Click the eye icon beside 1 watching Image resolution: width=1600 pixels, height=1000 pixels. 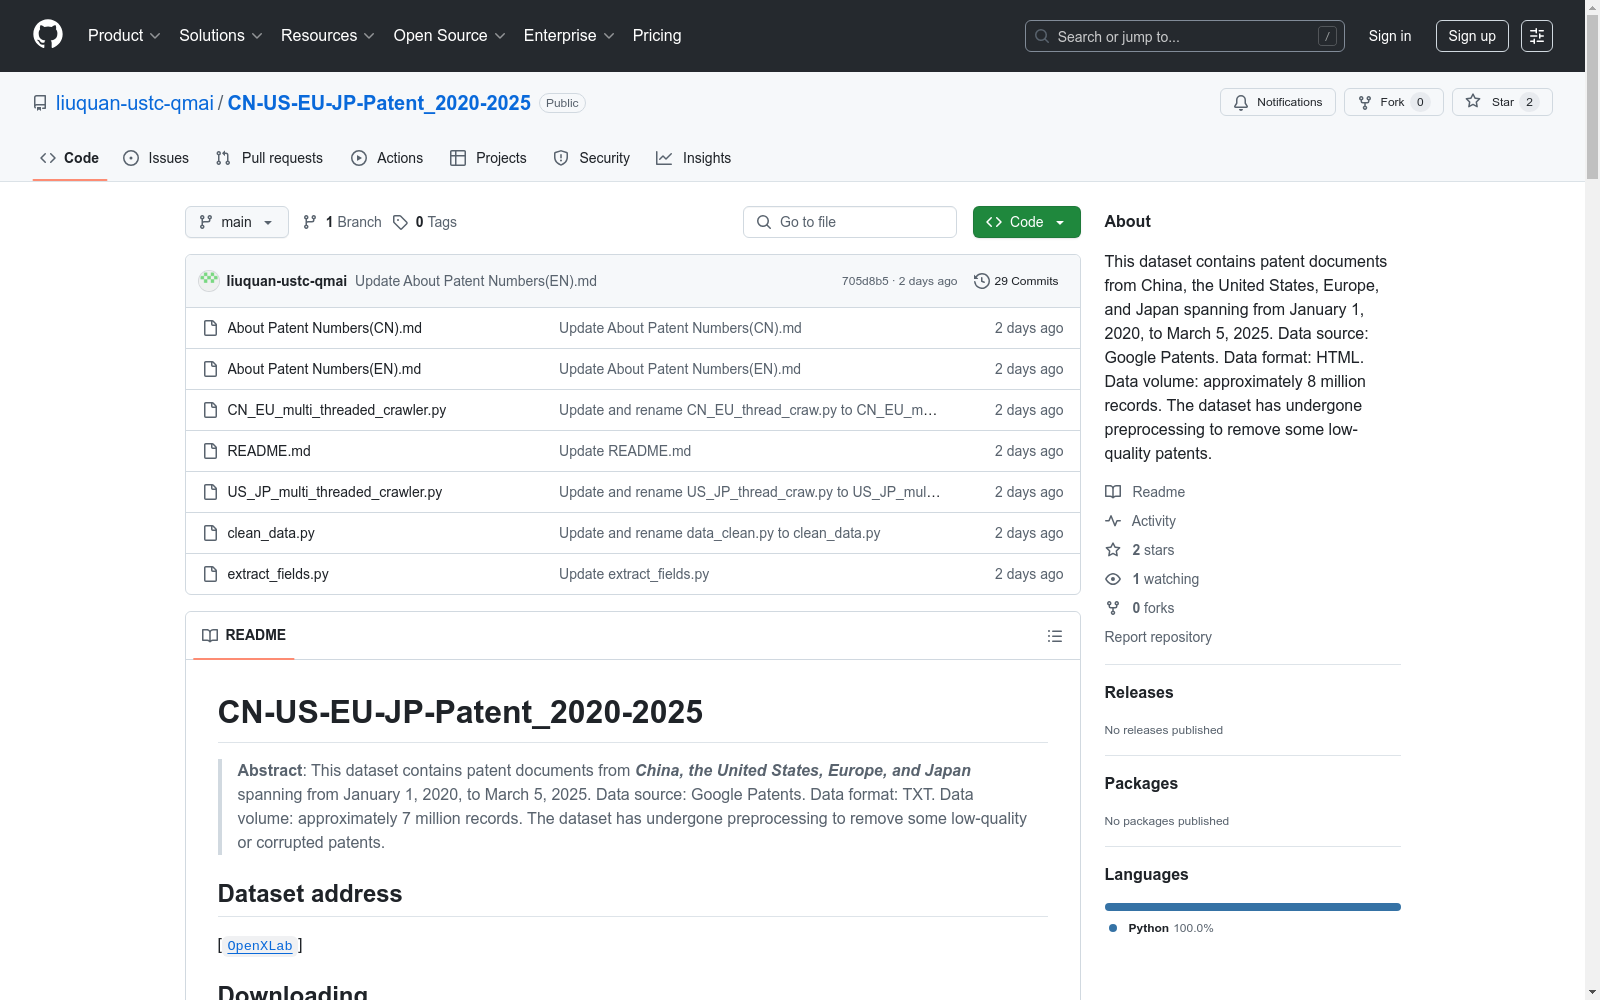pyautogui.click(x=1113, y=579)
